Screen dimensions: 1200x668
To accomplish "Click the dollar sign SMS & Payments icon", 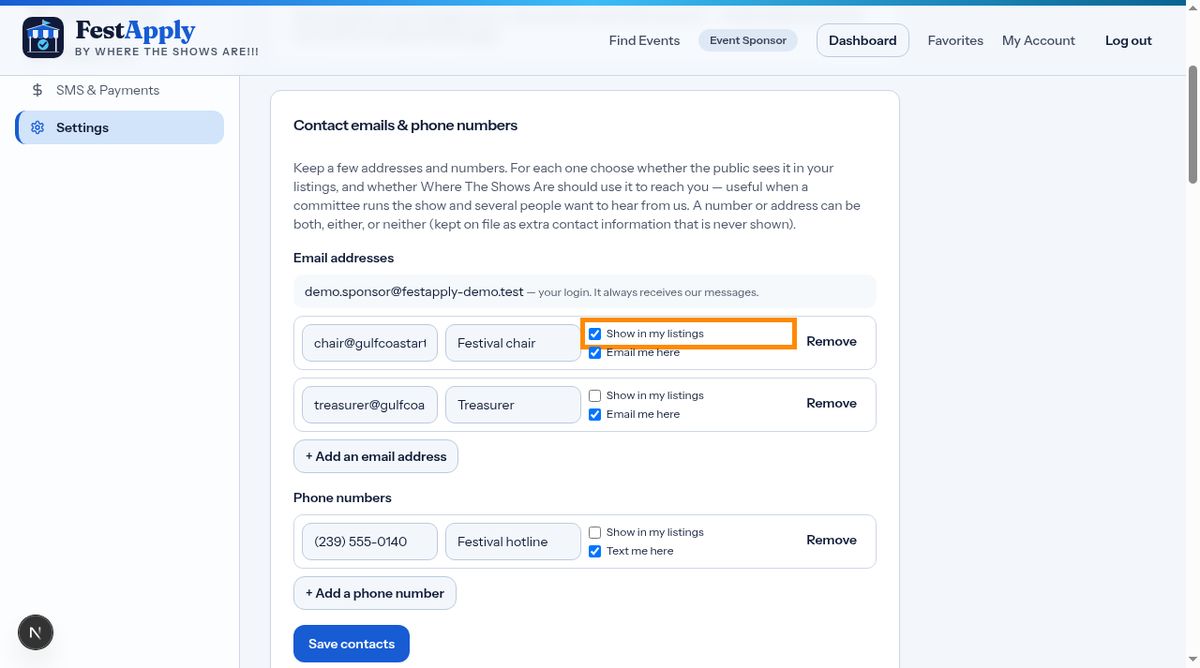I will [x=38, y=90].
